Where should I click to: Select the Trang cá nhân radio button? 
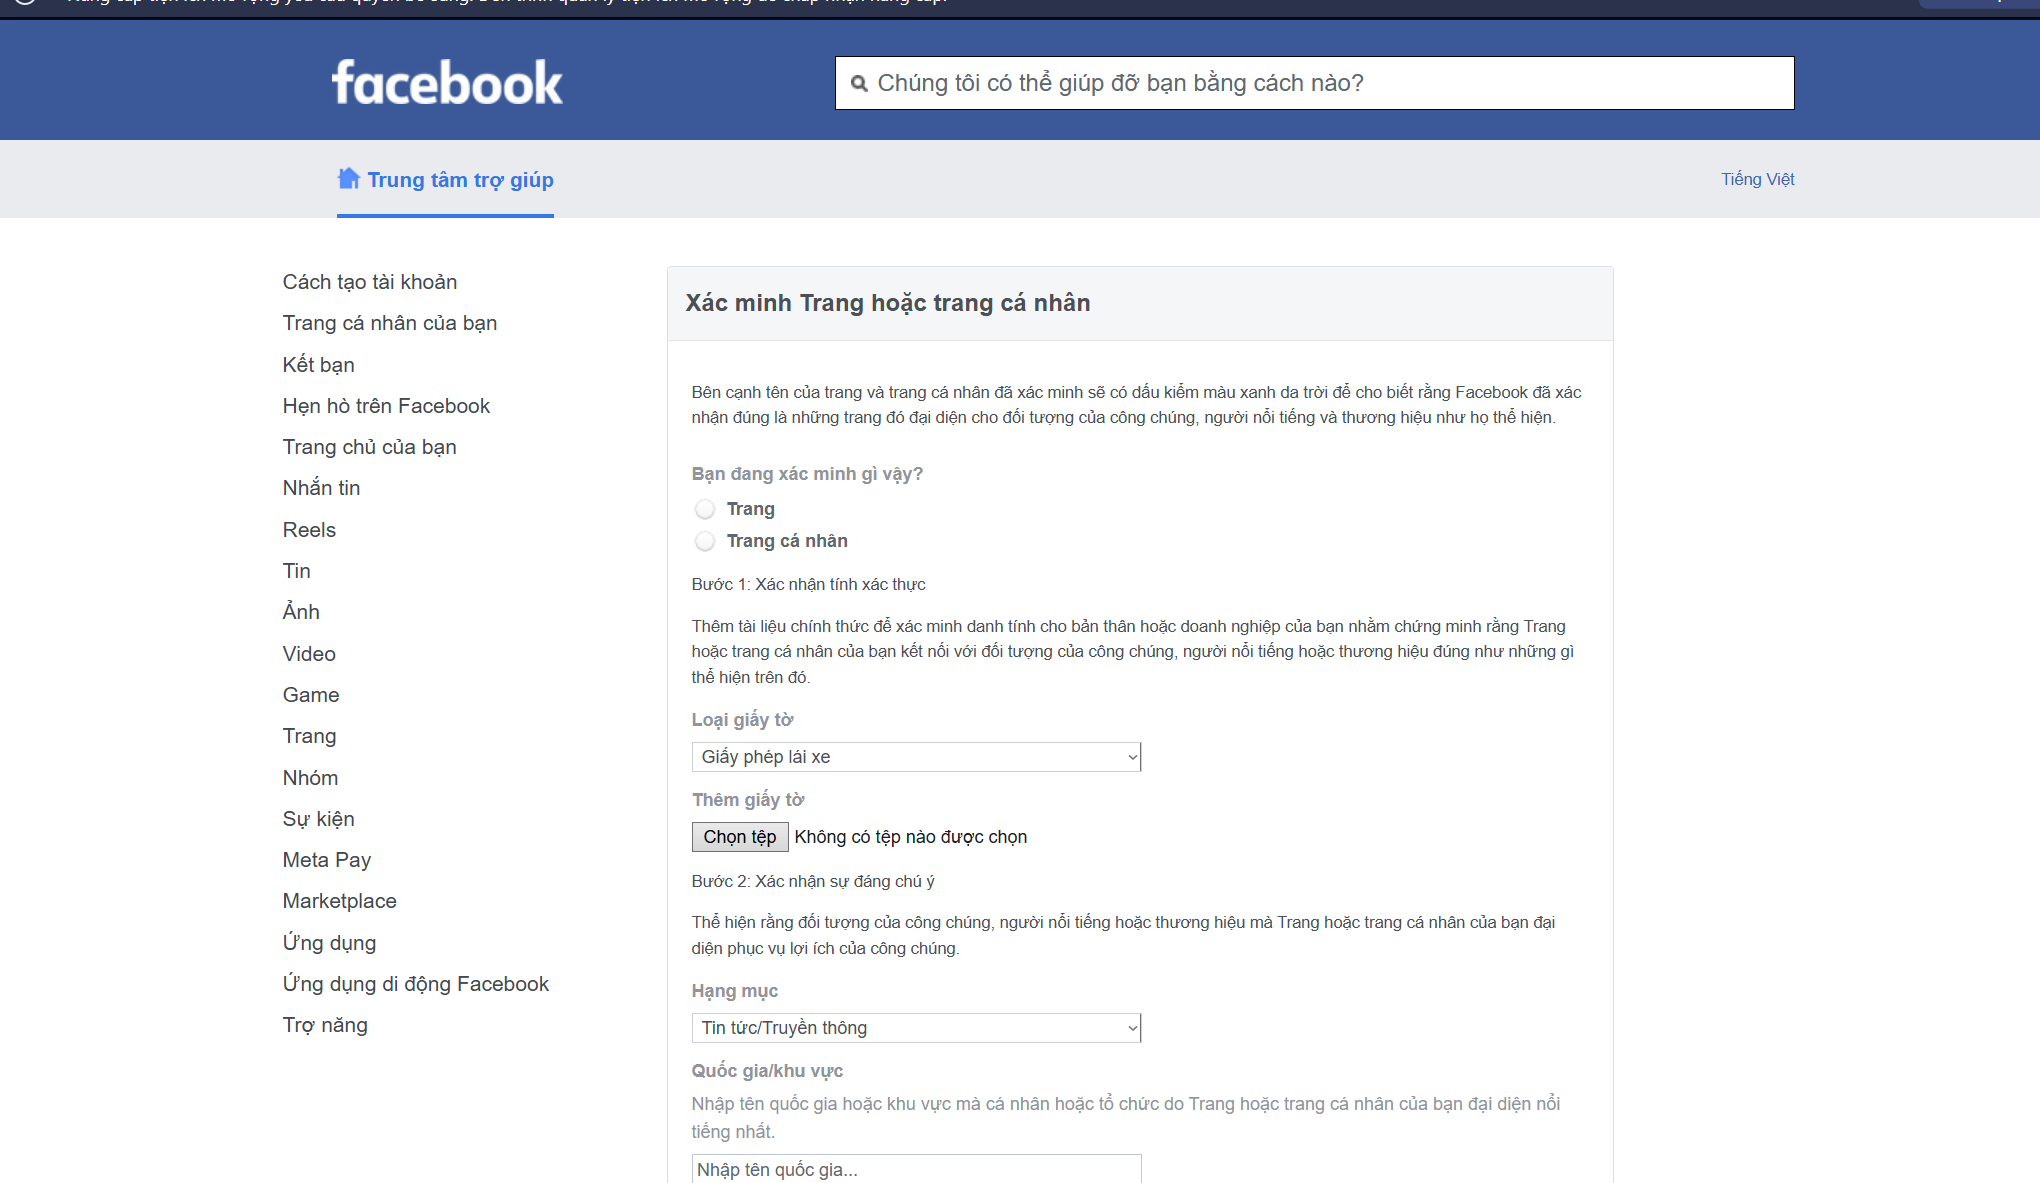[704, 541]
